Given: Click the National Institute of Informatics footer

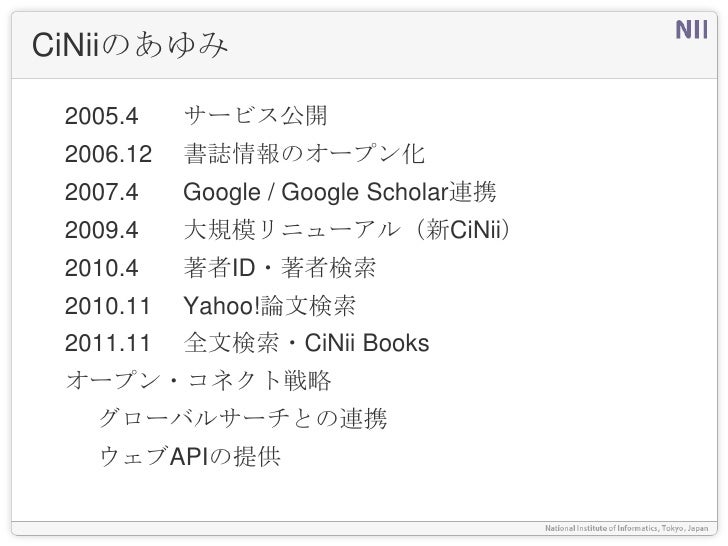Looking at the screenshot, I should (x=627, y=528).
